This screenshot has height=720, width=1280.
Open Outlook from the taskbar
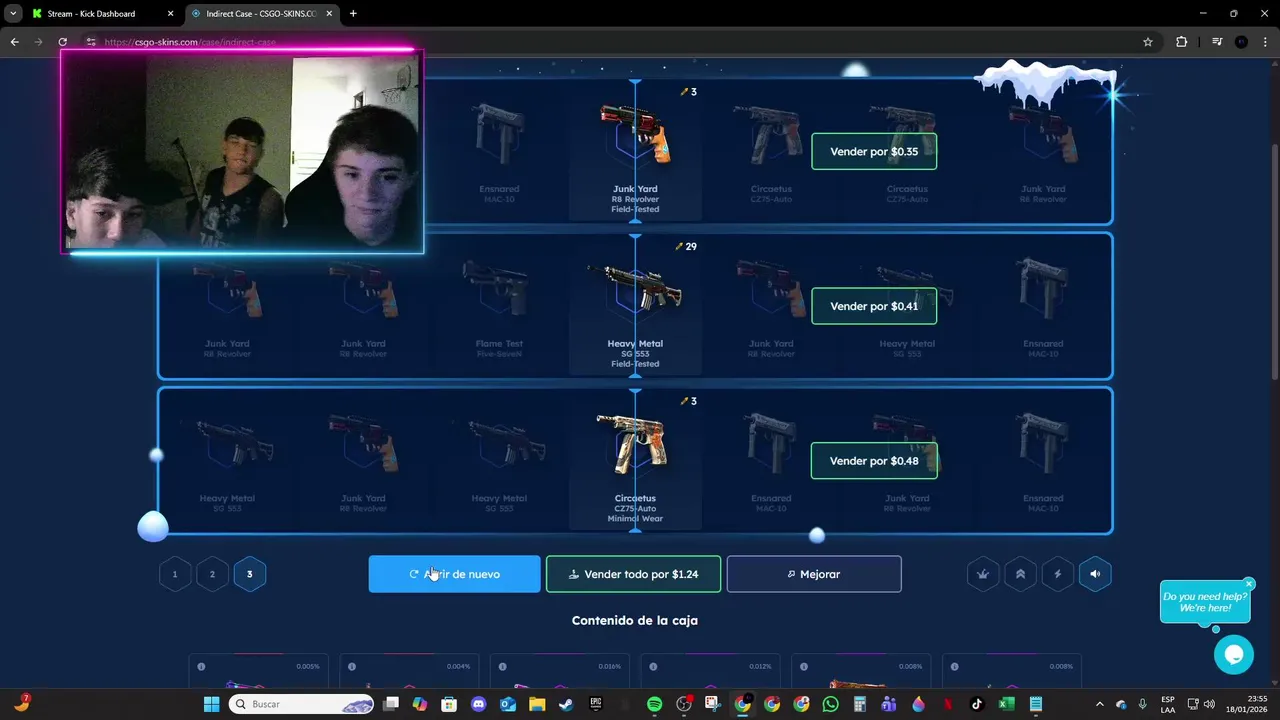(507, 704)
